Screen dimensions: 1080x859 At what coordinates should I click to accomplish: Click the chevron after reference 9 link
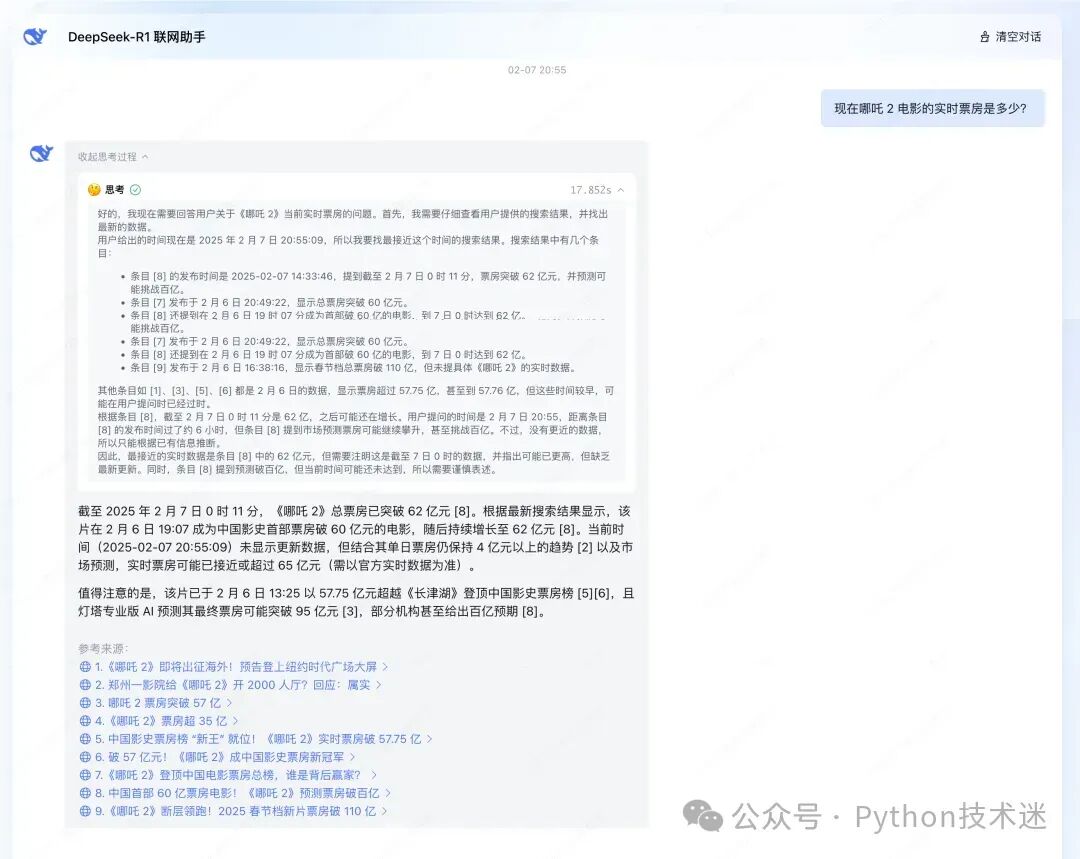[x=384, y=811]
